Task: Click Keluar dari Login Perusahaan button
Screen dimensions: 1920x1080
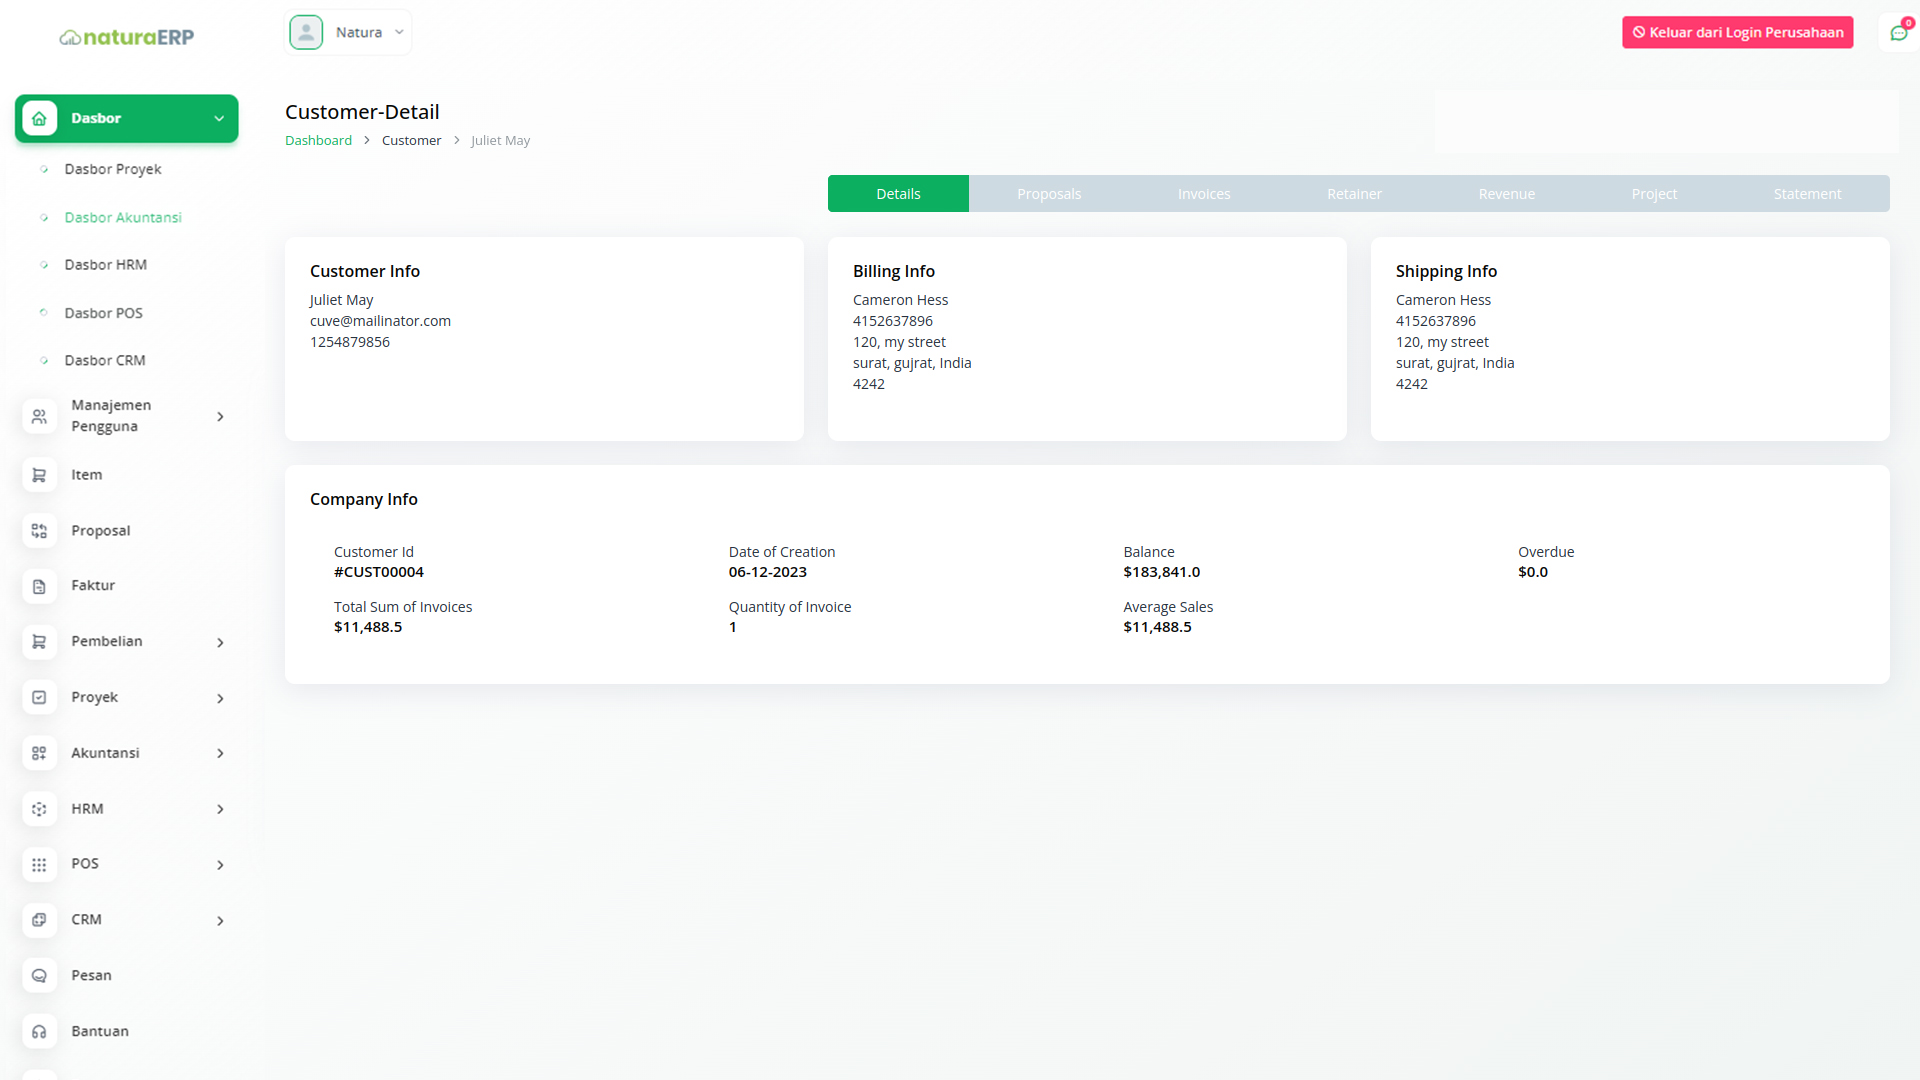Action: 1737,33
